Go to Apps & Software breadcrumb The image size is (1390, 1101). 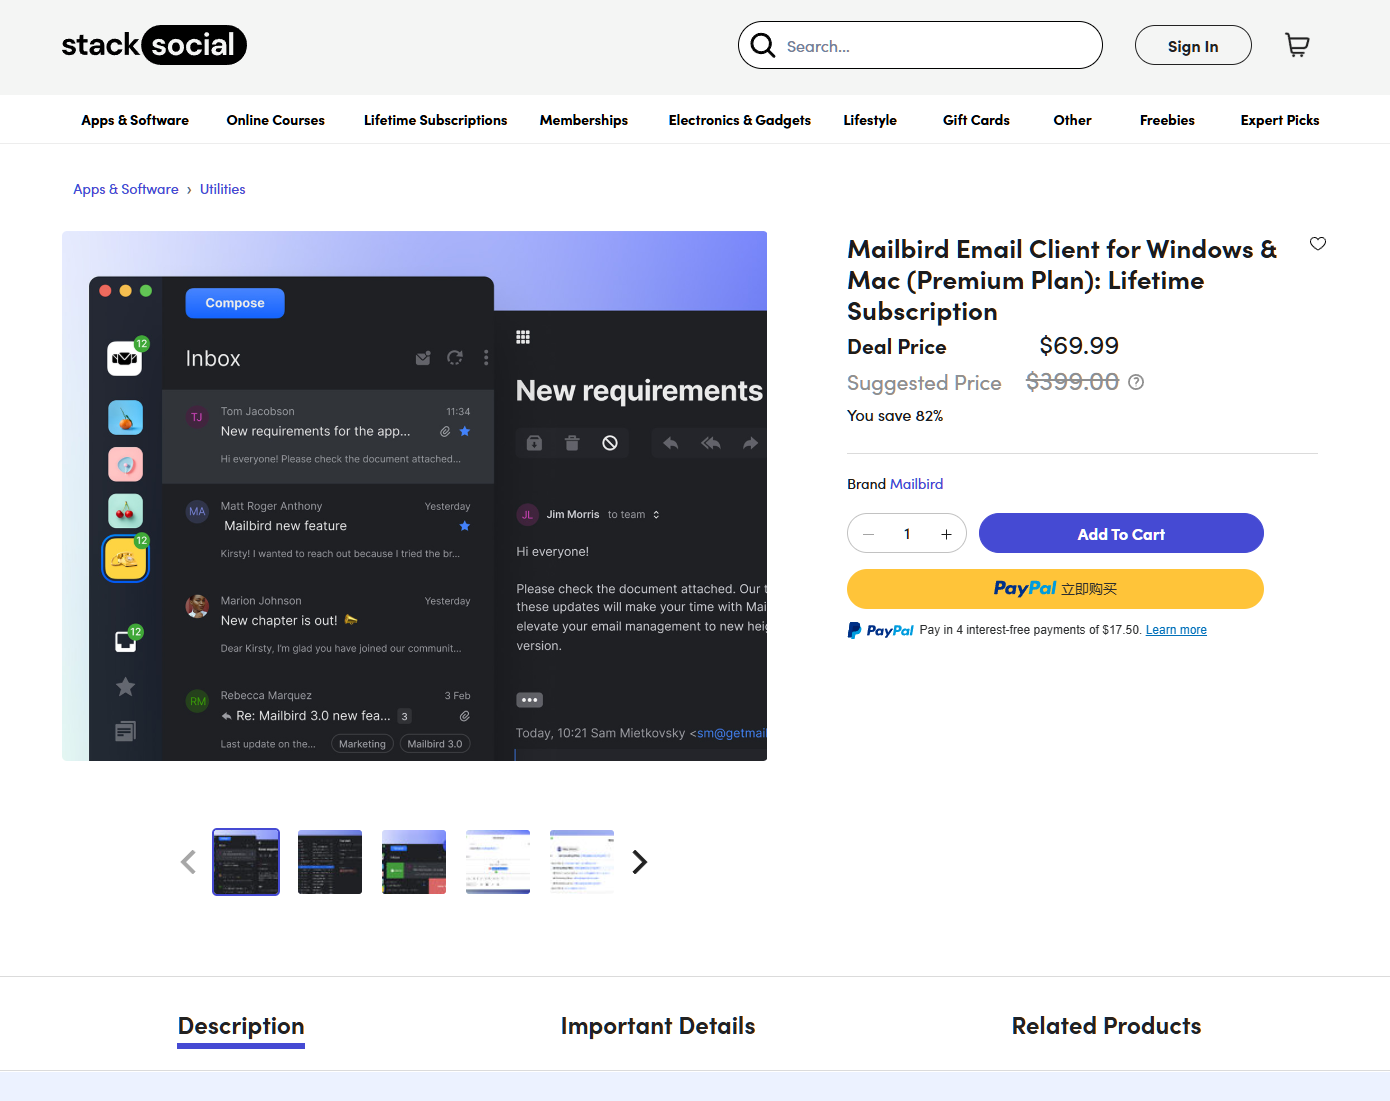pyautogui.click(x=126, y=189)
